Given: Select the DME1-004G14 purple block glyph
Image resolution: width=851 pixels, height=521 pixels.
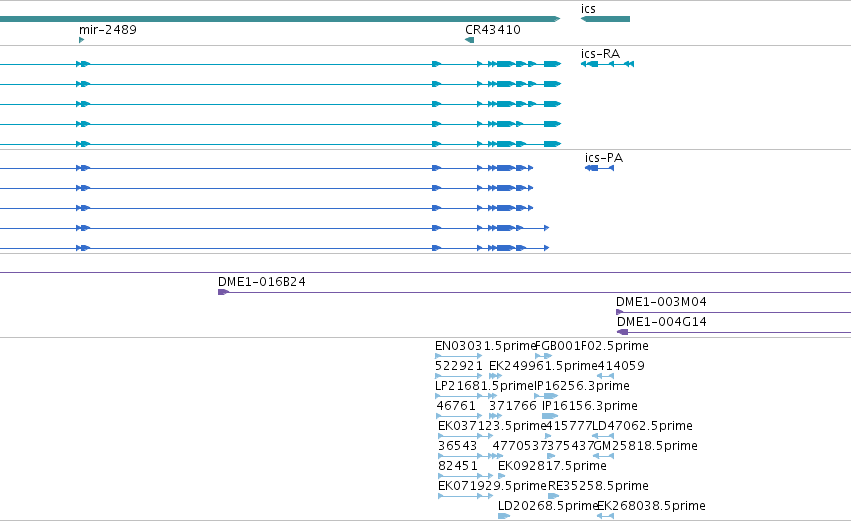Looking at the screenshot, I should click(x=623, y=332).
